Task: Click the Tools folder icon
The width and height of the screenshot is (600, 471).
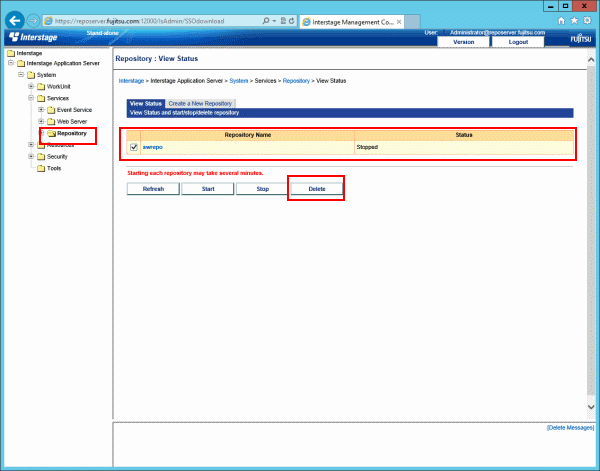Action: (41, 168)
